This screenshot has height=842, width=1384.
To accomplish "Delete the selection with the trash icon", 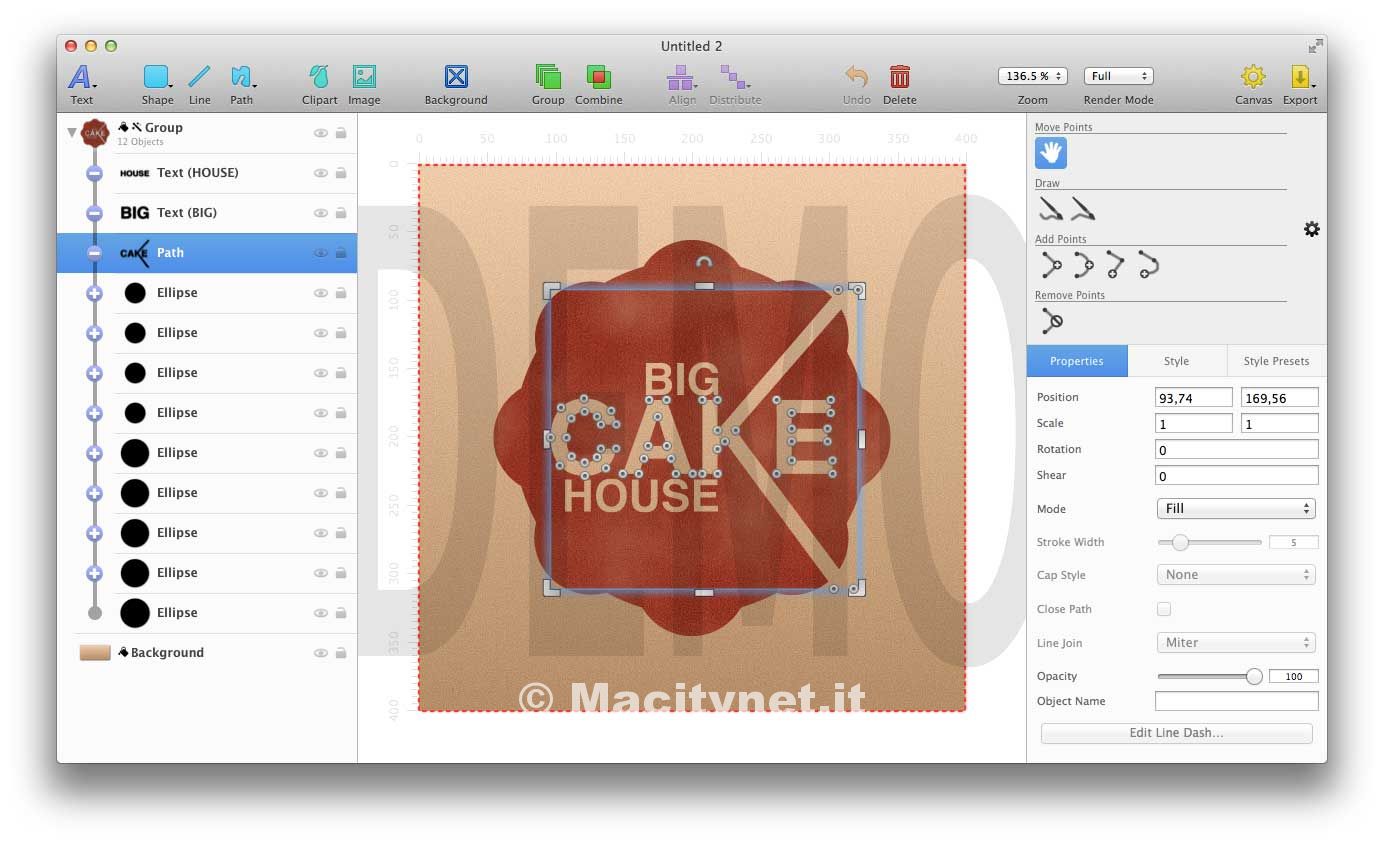I will point(900,77).
